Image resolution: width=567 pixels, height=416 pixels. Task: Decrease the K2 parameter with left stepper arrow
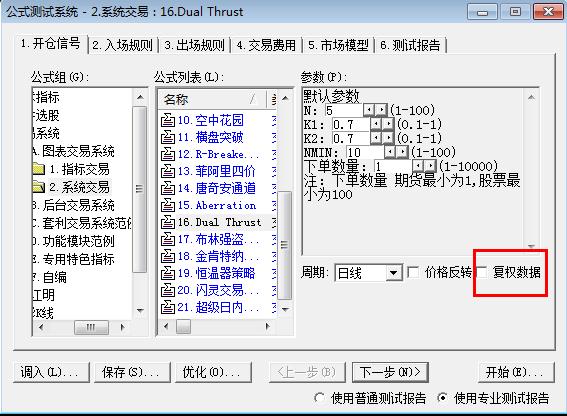click(376, 138)
